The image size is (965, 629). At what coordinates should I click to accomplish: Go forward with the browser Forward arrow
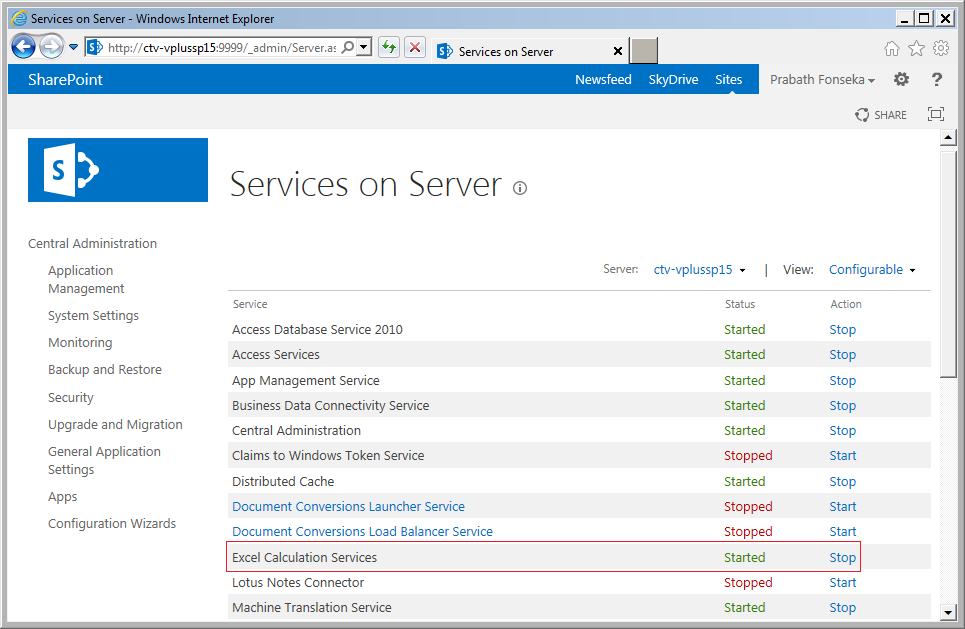(x=51, y=47)
